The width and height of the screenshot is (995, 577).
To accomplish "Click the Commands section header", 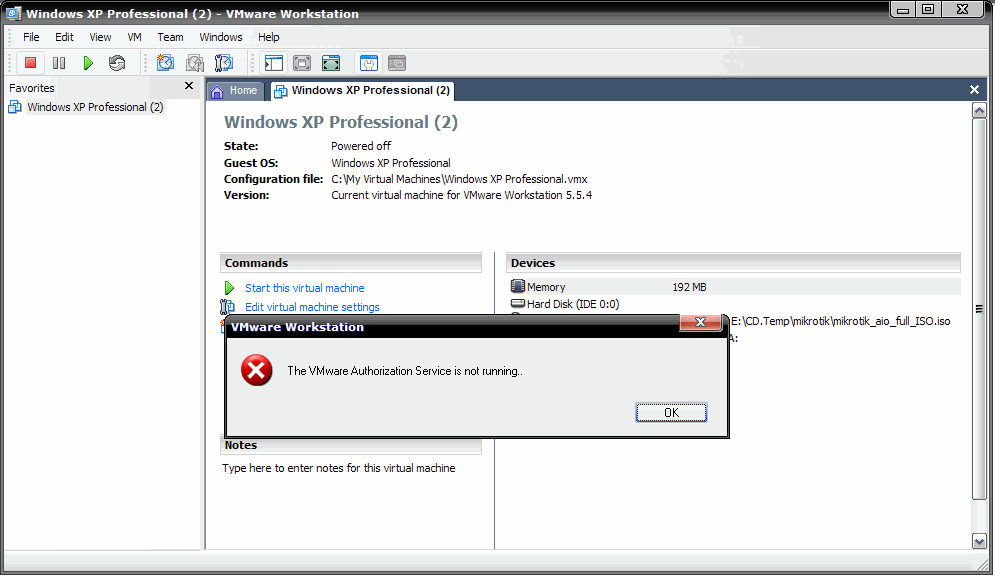I will click(351, 263).
